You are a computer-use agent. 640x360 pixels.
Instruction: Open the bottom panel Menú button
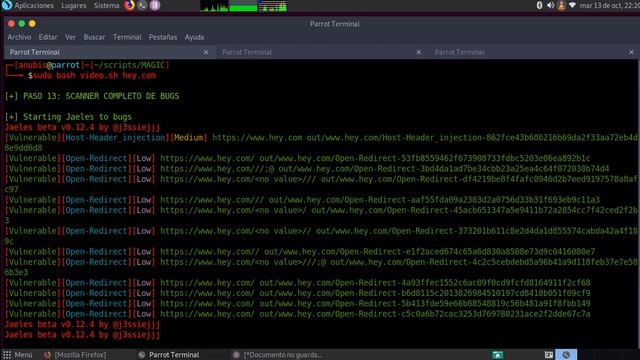tap(18, 355)
